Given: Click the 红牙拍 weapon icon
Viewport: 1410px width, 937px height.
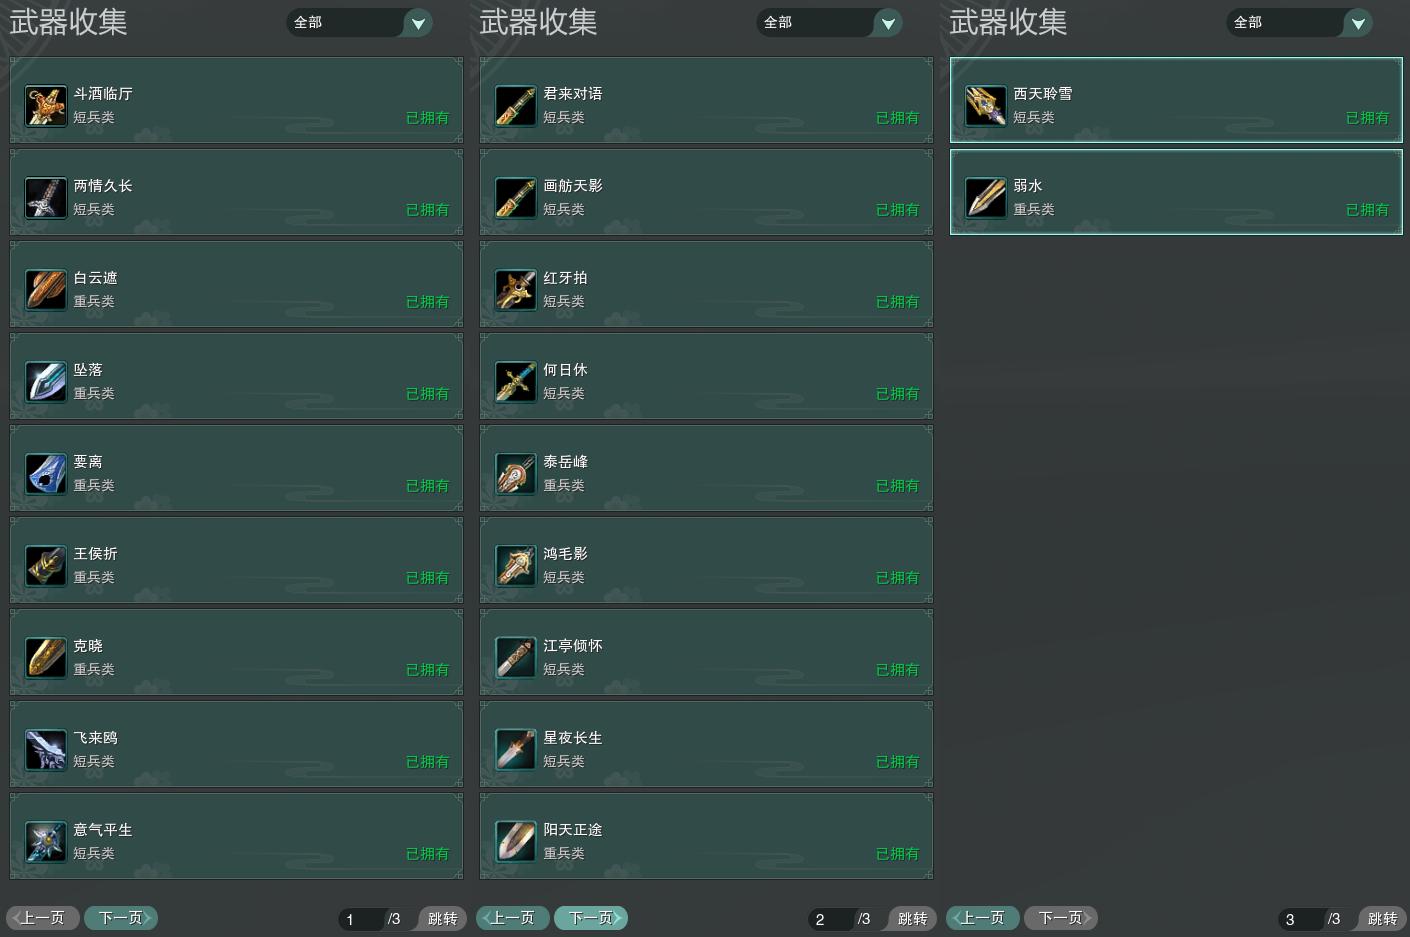Looking at the screenshot, I should pos(516,290).
